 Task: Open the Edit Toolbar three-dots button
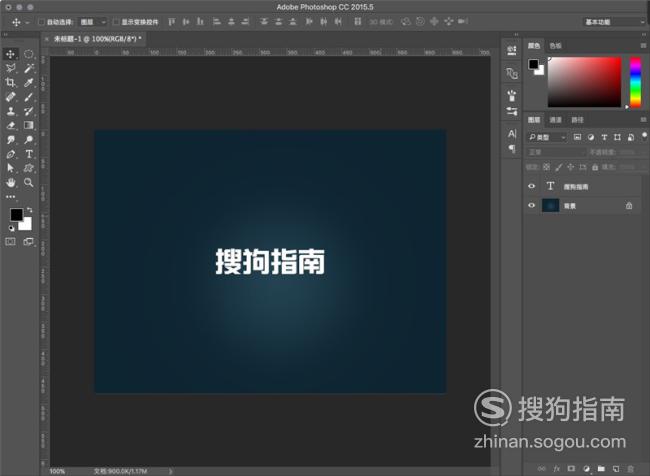11,197
